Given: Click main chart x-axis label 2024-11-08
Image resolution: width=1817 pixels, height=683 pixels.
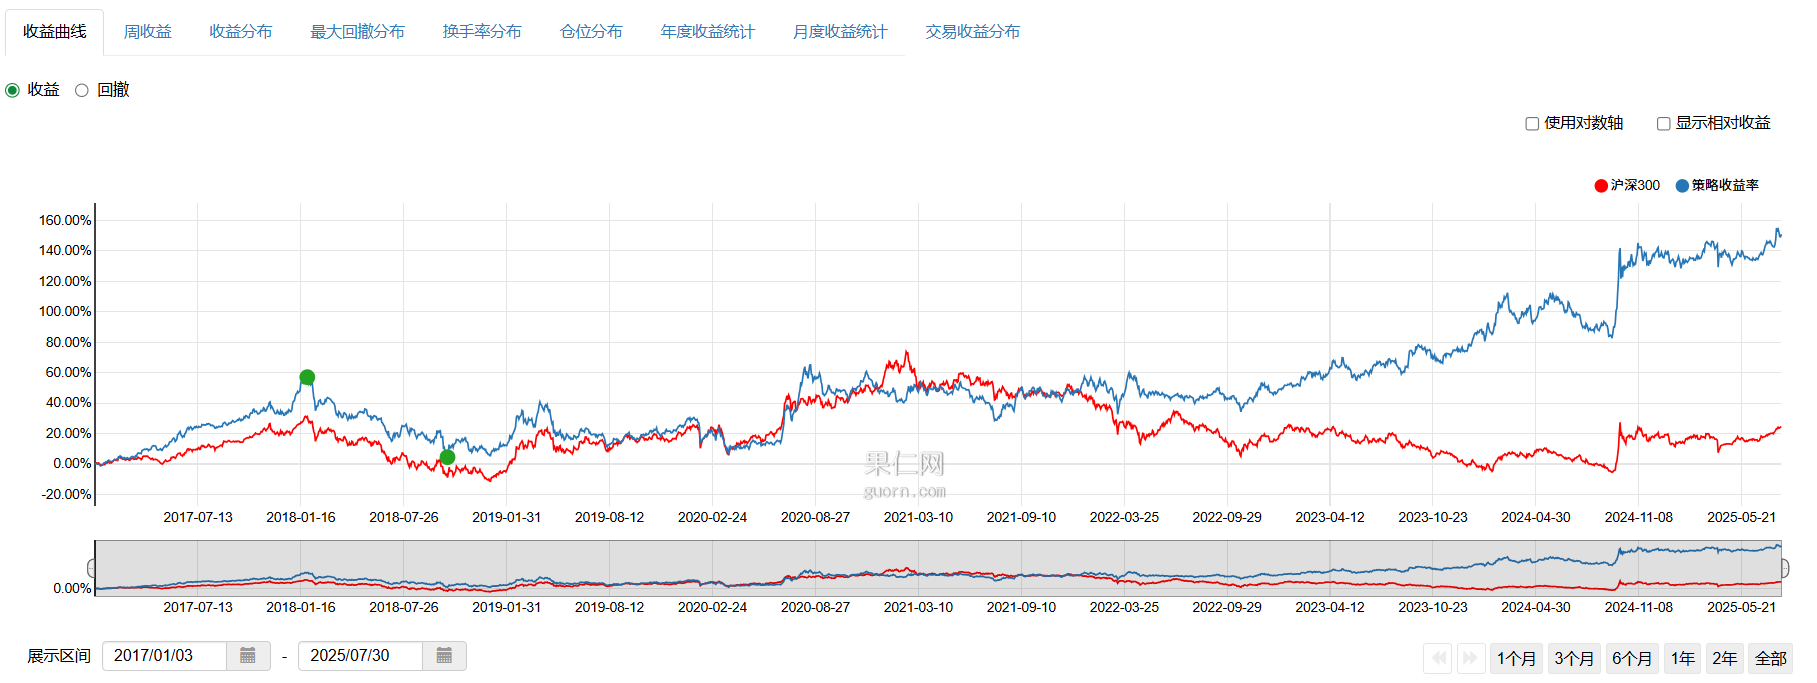Looking at the screenshot, I should pyautogui.click(x=1638, y=517).
